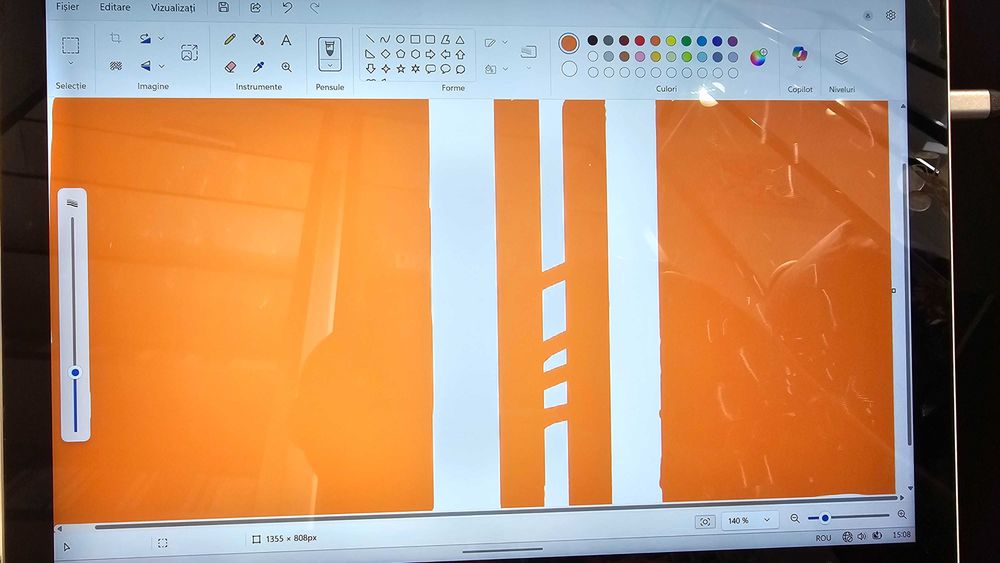The width and height of the screenshot is (1000, 563).
Task: Select the primary orange color circle
Action: (568, 43)
